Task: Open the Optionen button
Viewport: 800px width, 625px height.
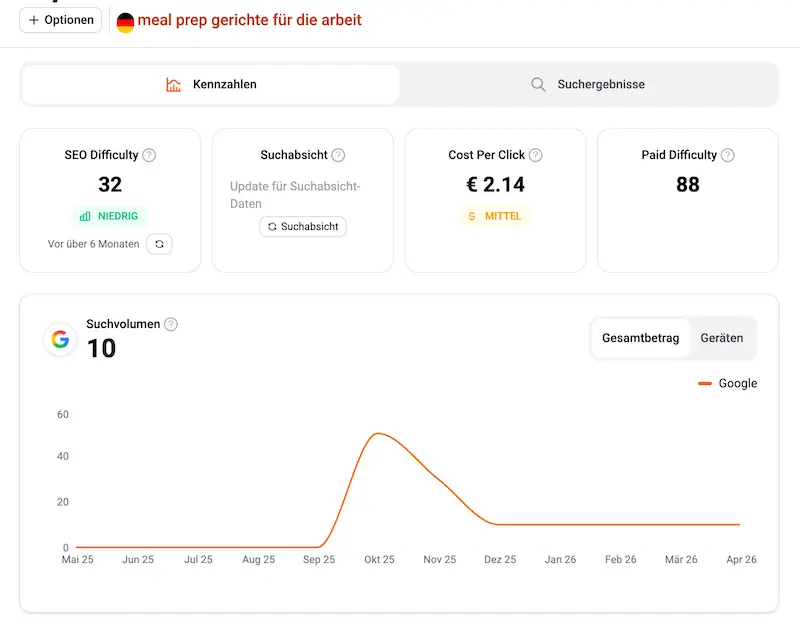Action: [60, 20]
